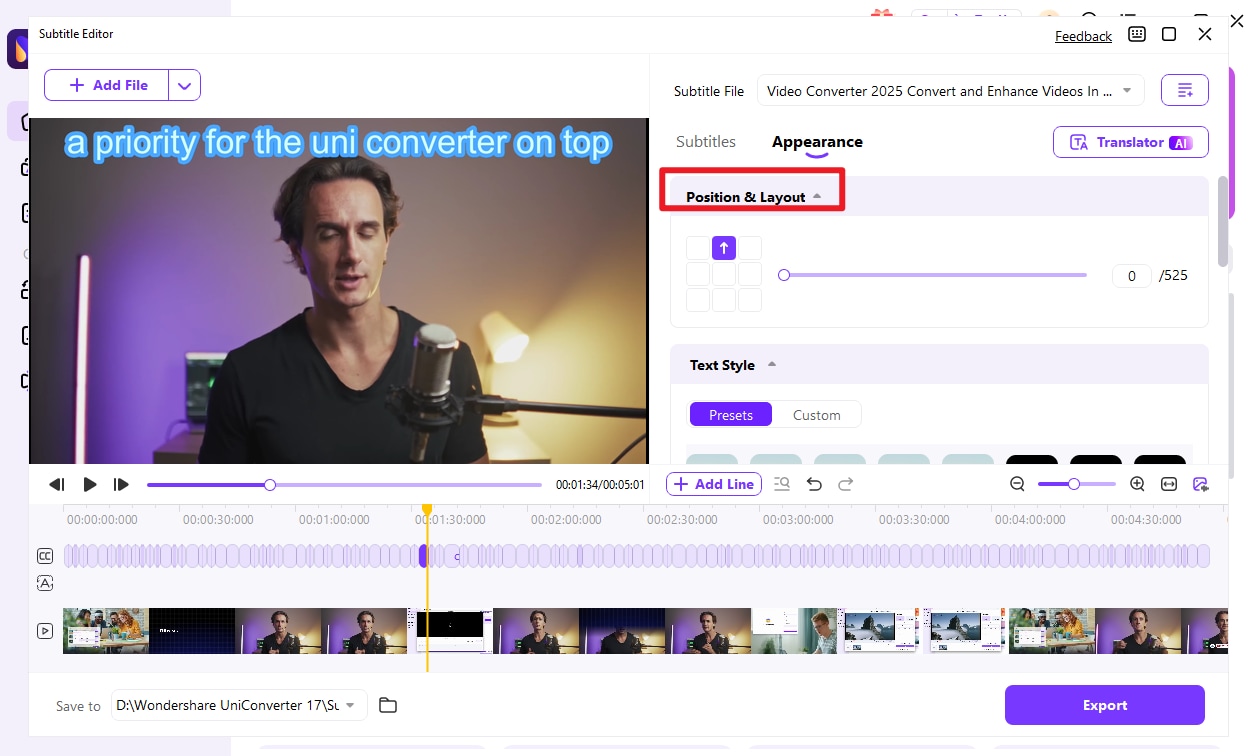
Task: Redo the last subtitle edit
Action: click(x=845, y=484)
